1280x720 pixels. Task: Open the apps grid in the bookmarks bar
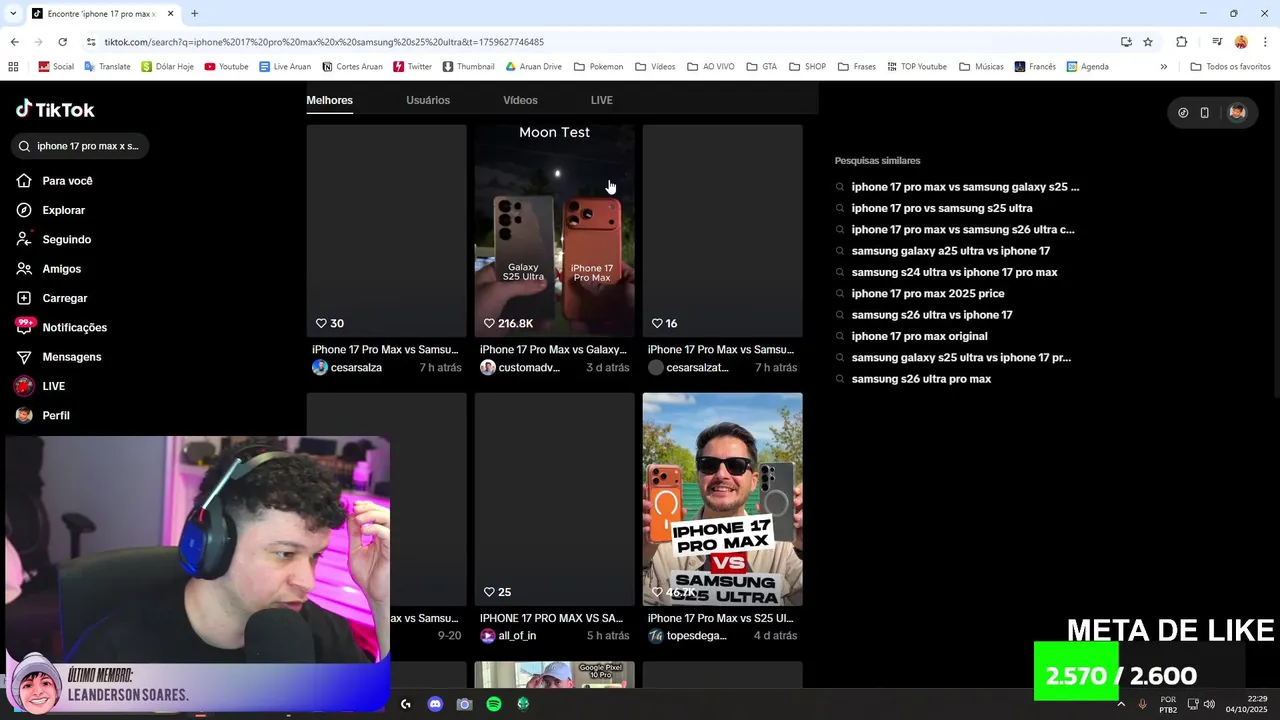pos(13,67)
